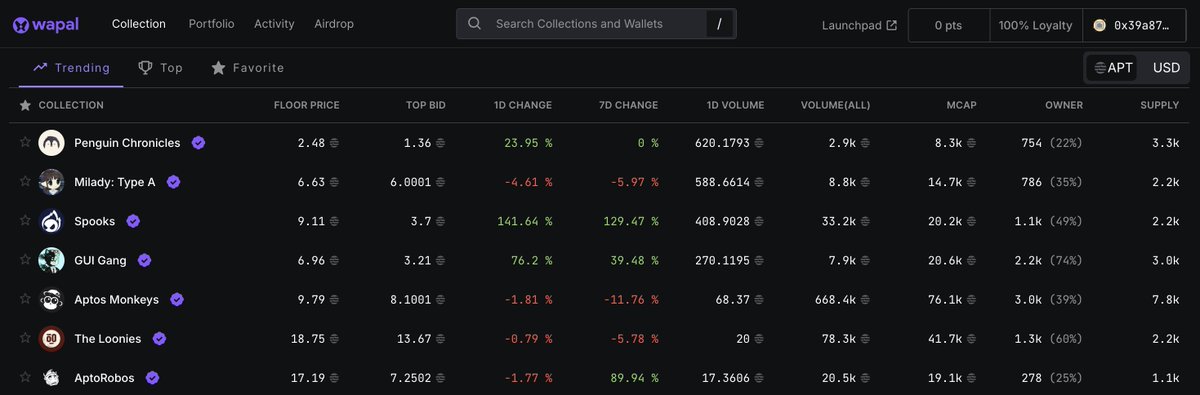Focus the Search Collections and Wallets field
1200x395 pixels.
click(596, 24)
